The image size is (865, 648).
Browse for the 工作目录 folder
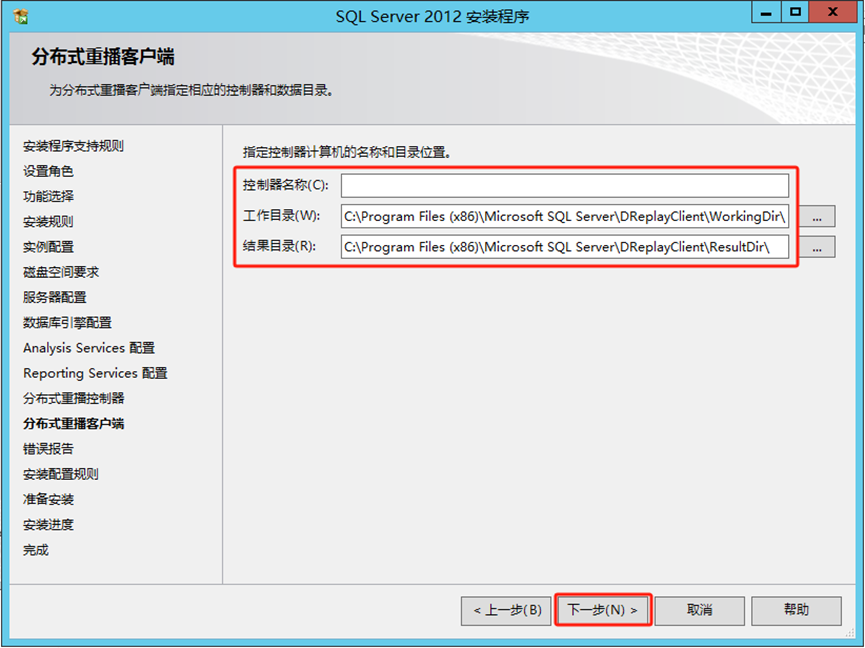817,217
